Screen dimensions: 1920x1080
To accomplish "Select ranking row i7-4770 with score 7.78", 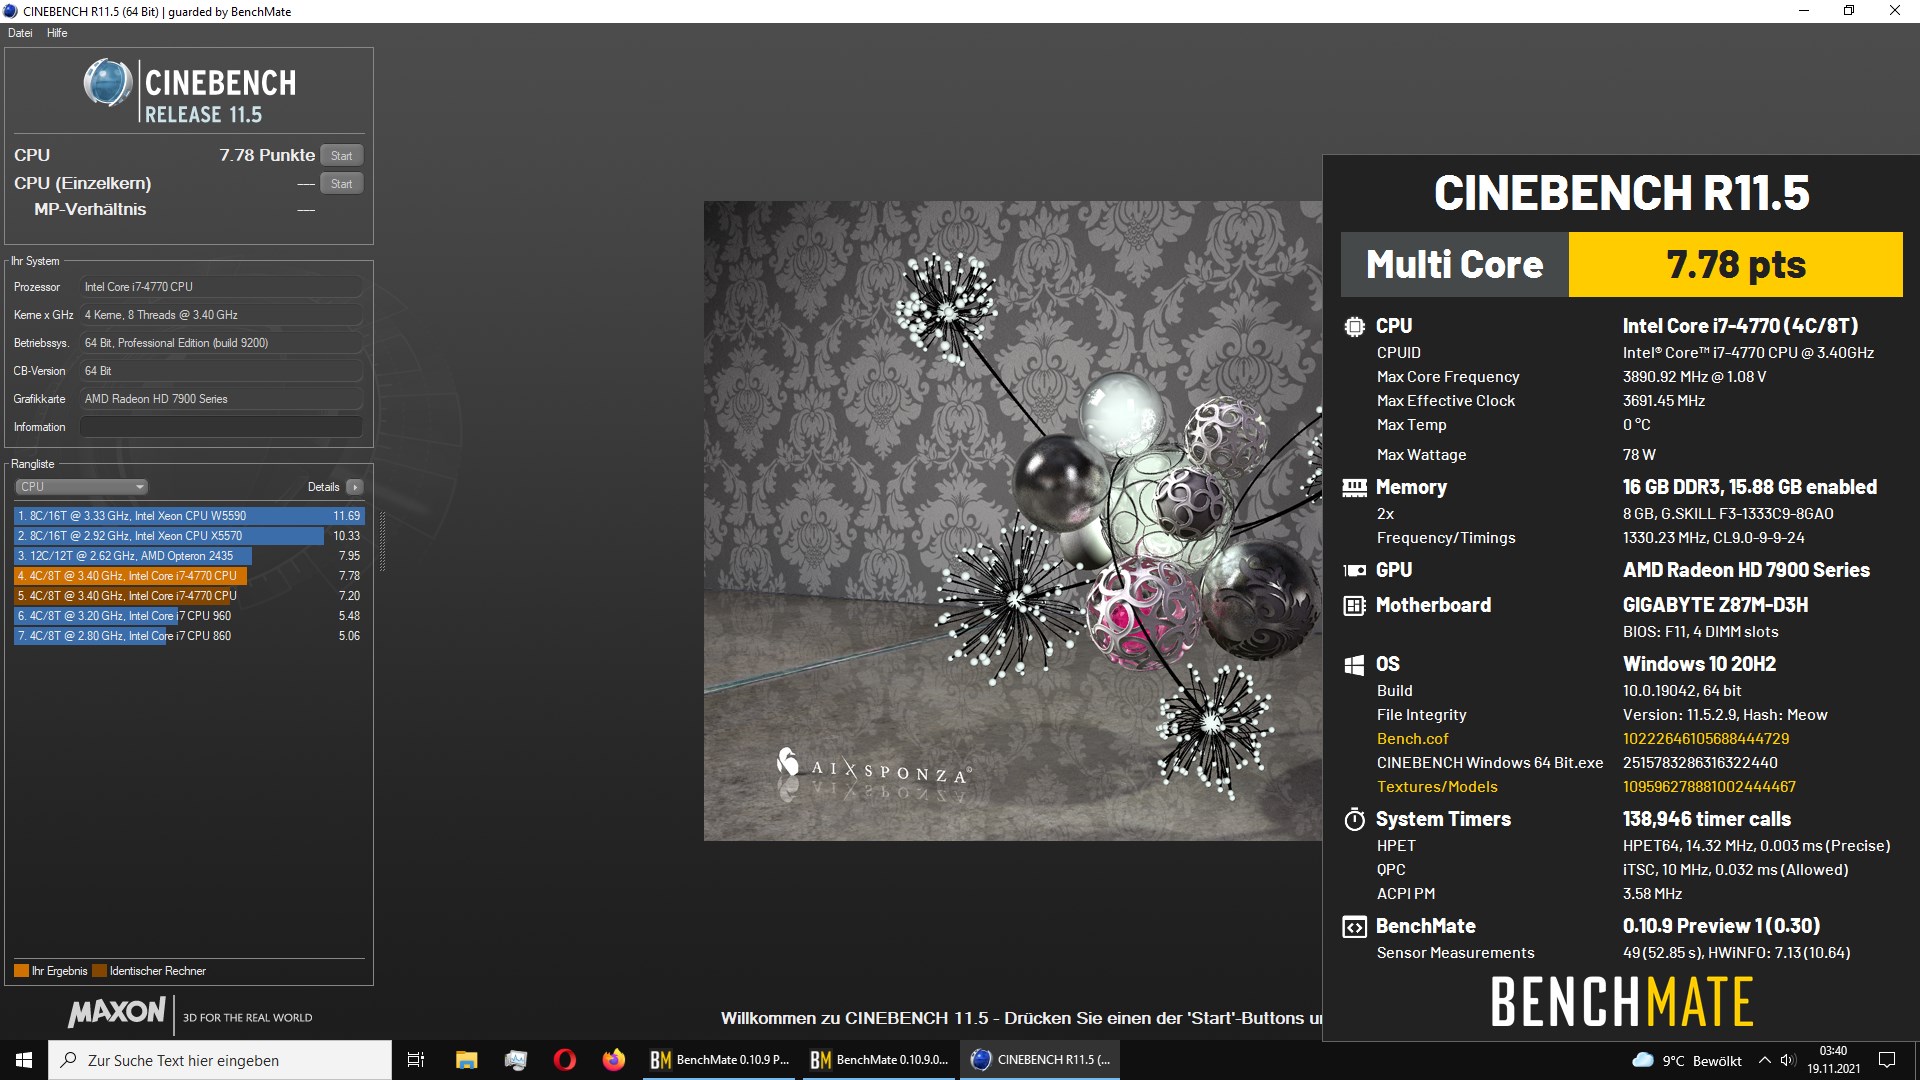I will tap(189, 576).
